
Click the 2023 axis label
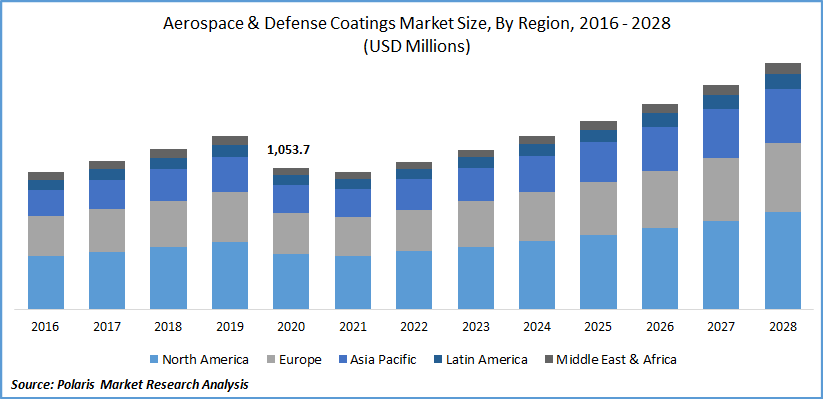coord(476,327)
